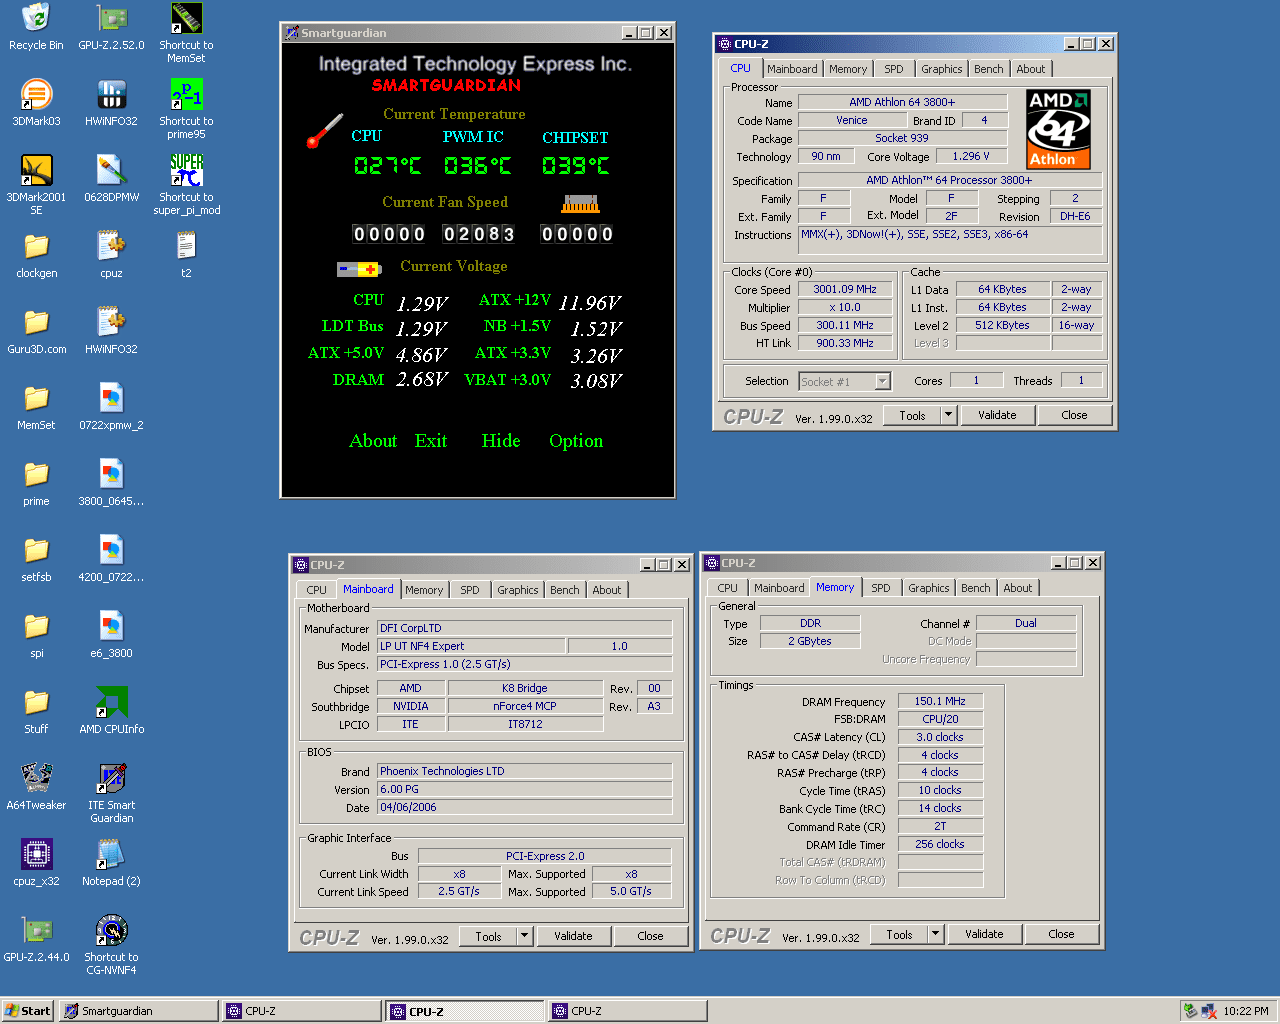Click the AMD Athlon 64 logo
This screenshot has width=1280, height=1024.
1058,129
